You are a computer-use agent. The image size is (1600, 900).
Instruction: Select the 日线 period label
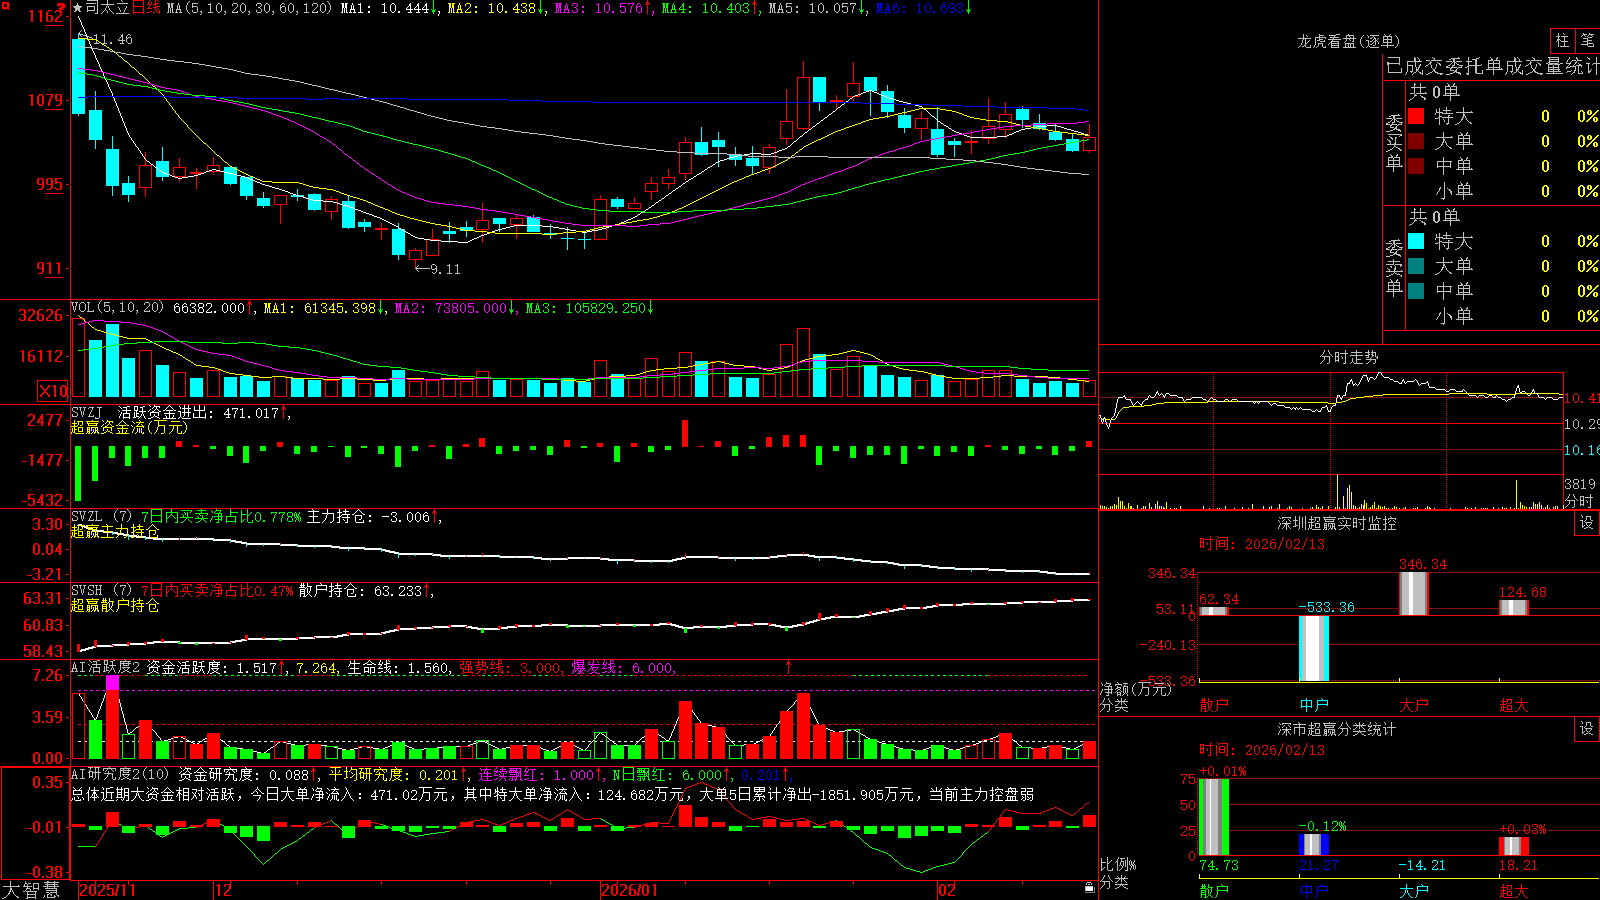coord(145,8)
